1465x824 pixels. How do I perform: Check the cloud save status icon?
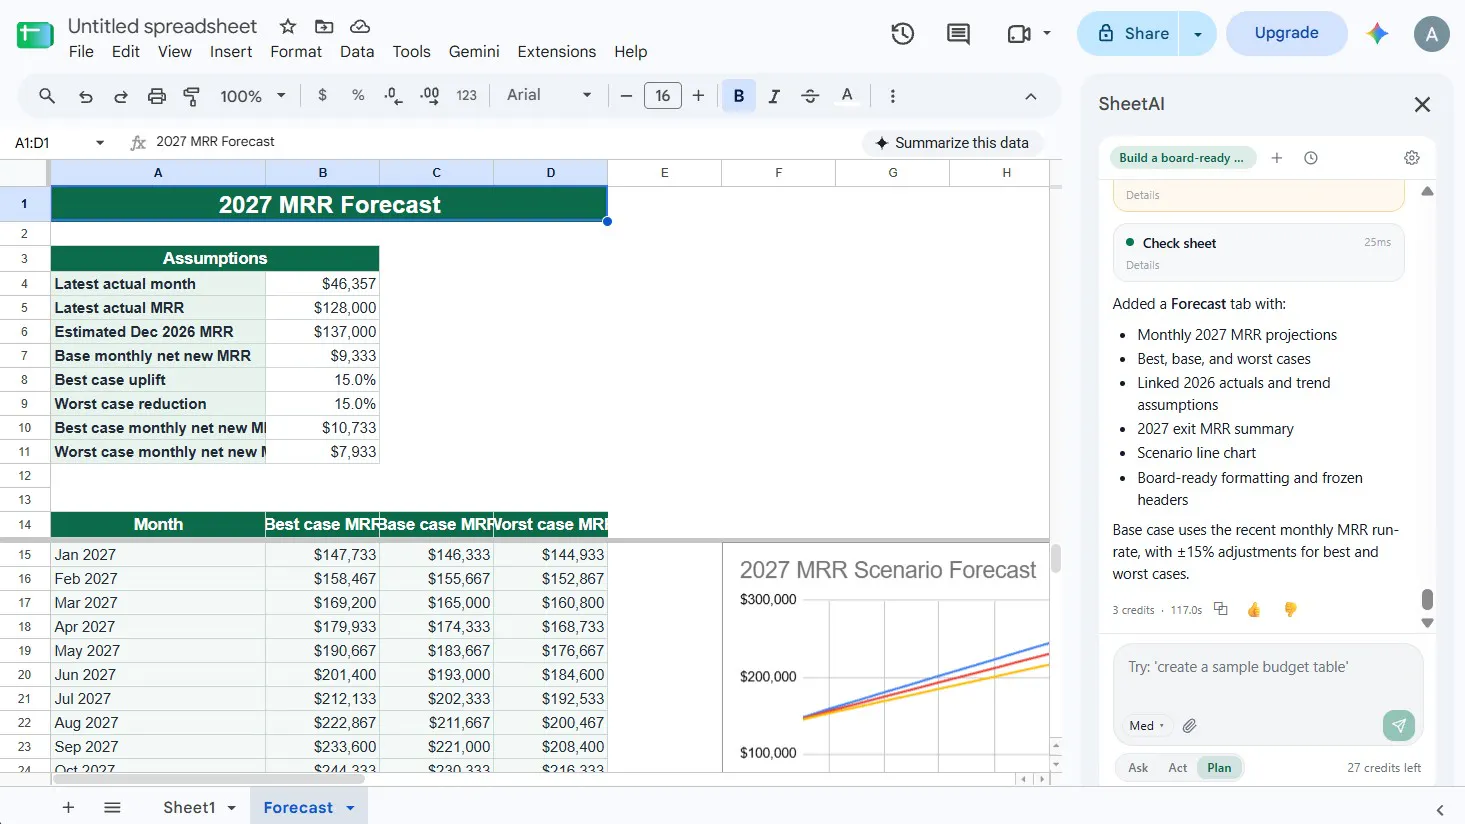tap(360, 27)
